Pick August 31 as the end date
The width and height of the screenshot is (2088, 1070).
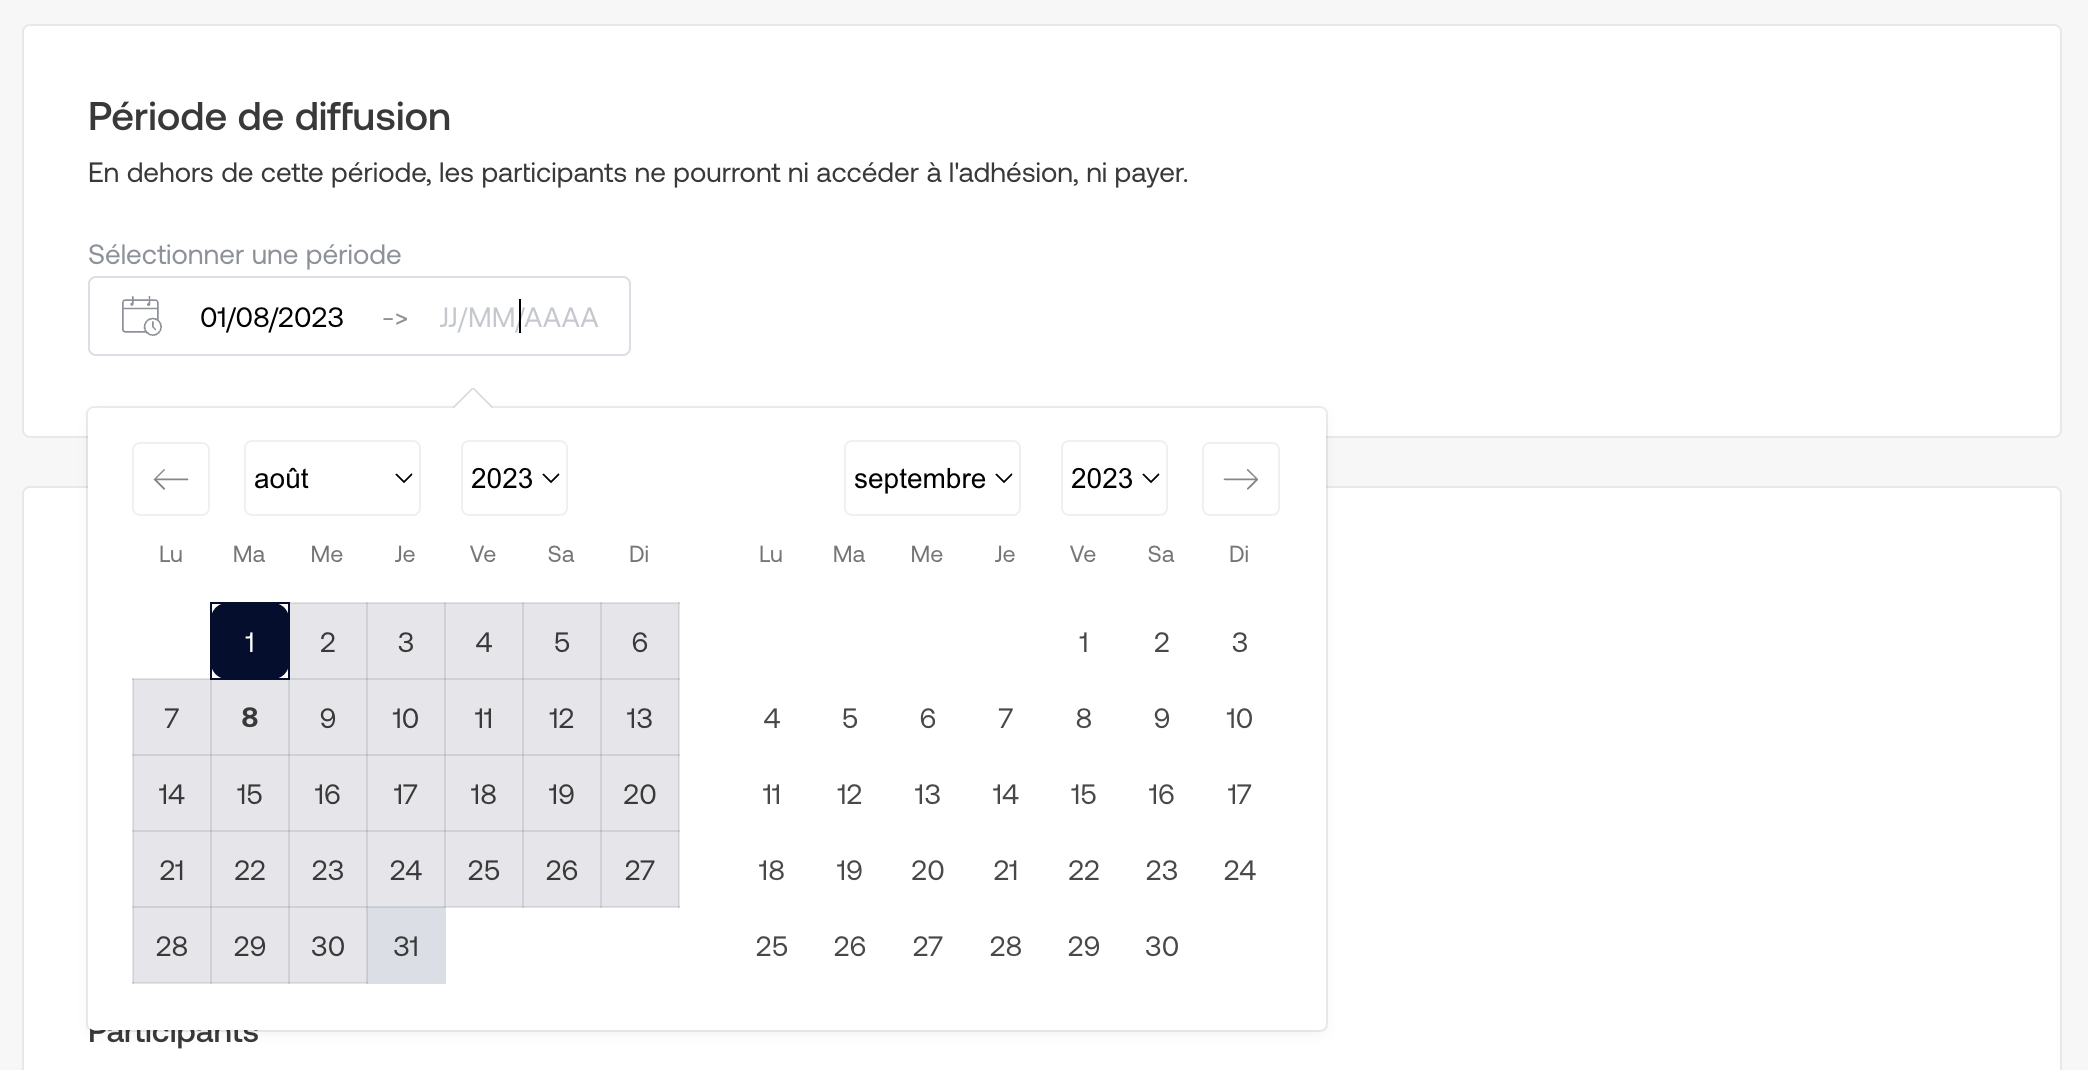coord(406,945)
